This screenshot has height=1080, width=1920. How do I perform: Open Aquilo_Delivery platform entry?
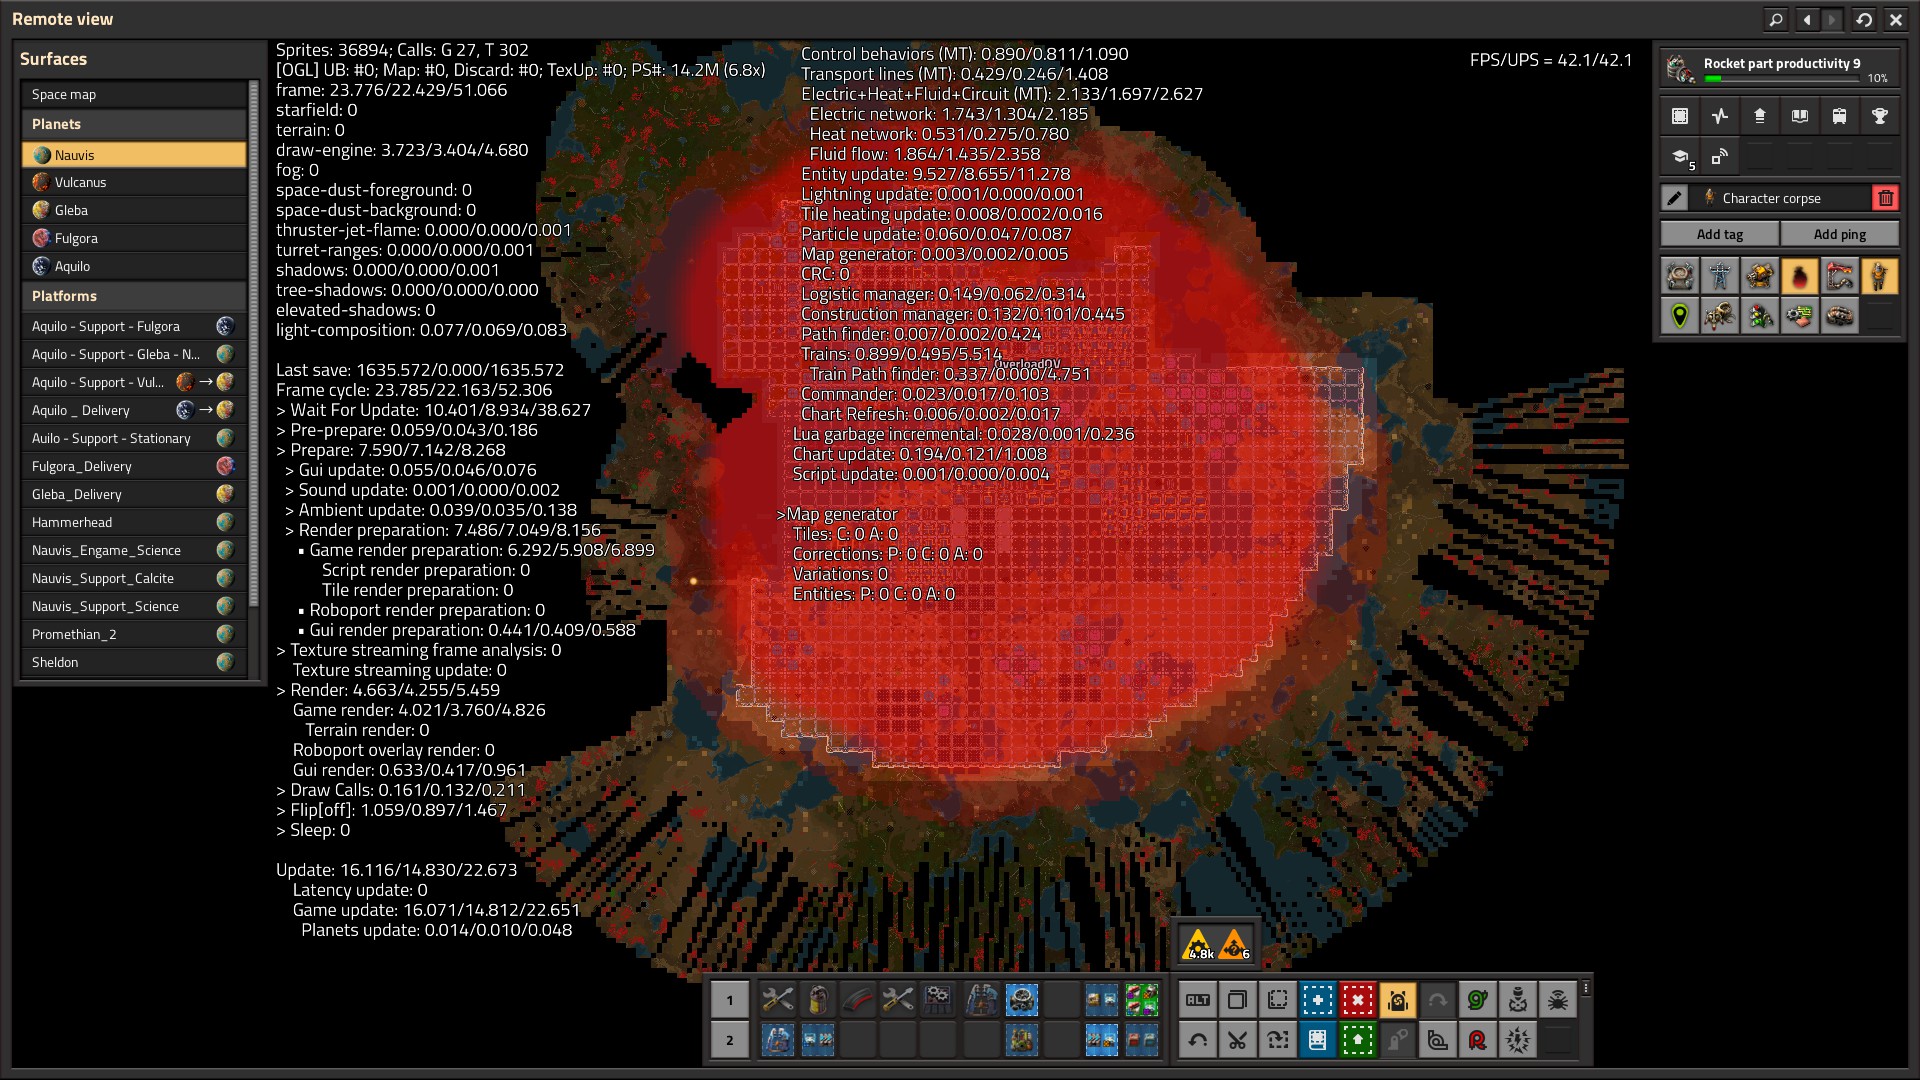134,410
